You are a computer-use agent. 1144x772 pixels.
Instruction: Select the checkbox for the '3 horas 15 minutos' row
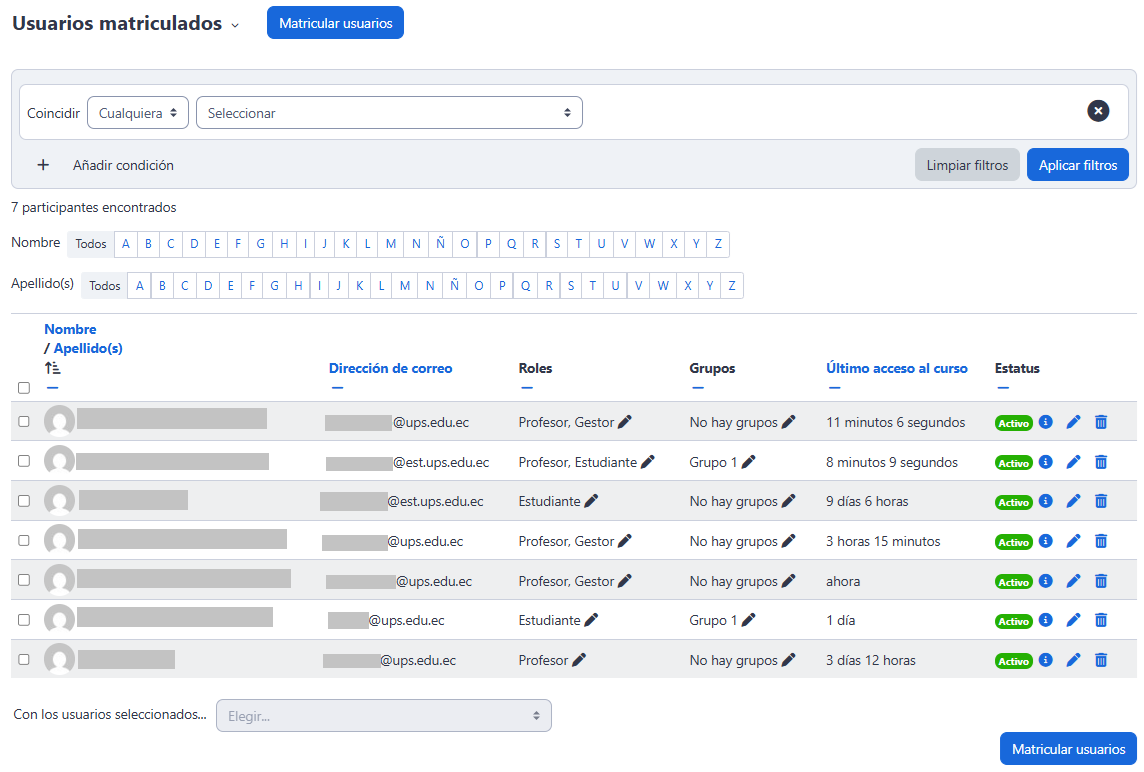click(x=24, y=541)
